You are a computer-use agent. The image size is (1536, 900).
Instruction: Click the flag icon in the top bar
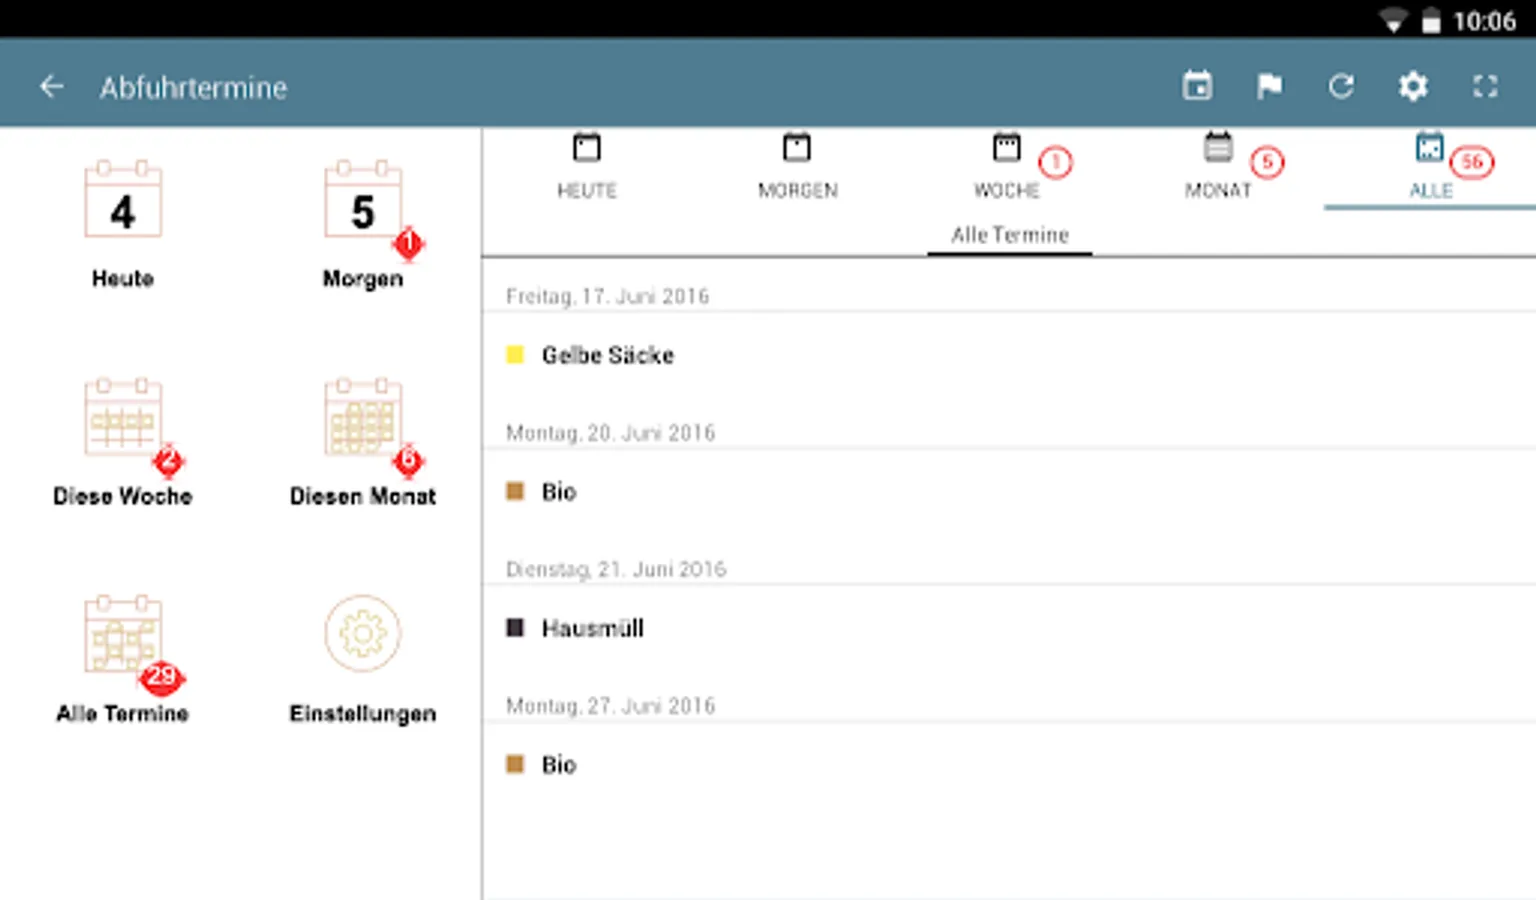click(x=1269, y=86)
